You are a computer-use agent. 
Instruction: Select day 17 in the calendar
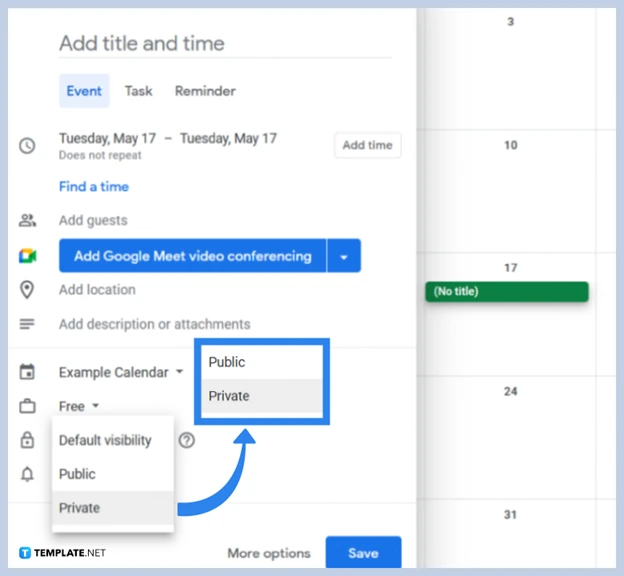[511, 267]
